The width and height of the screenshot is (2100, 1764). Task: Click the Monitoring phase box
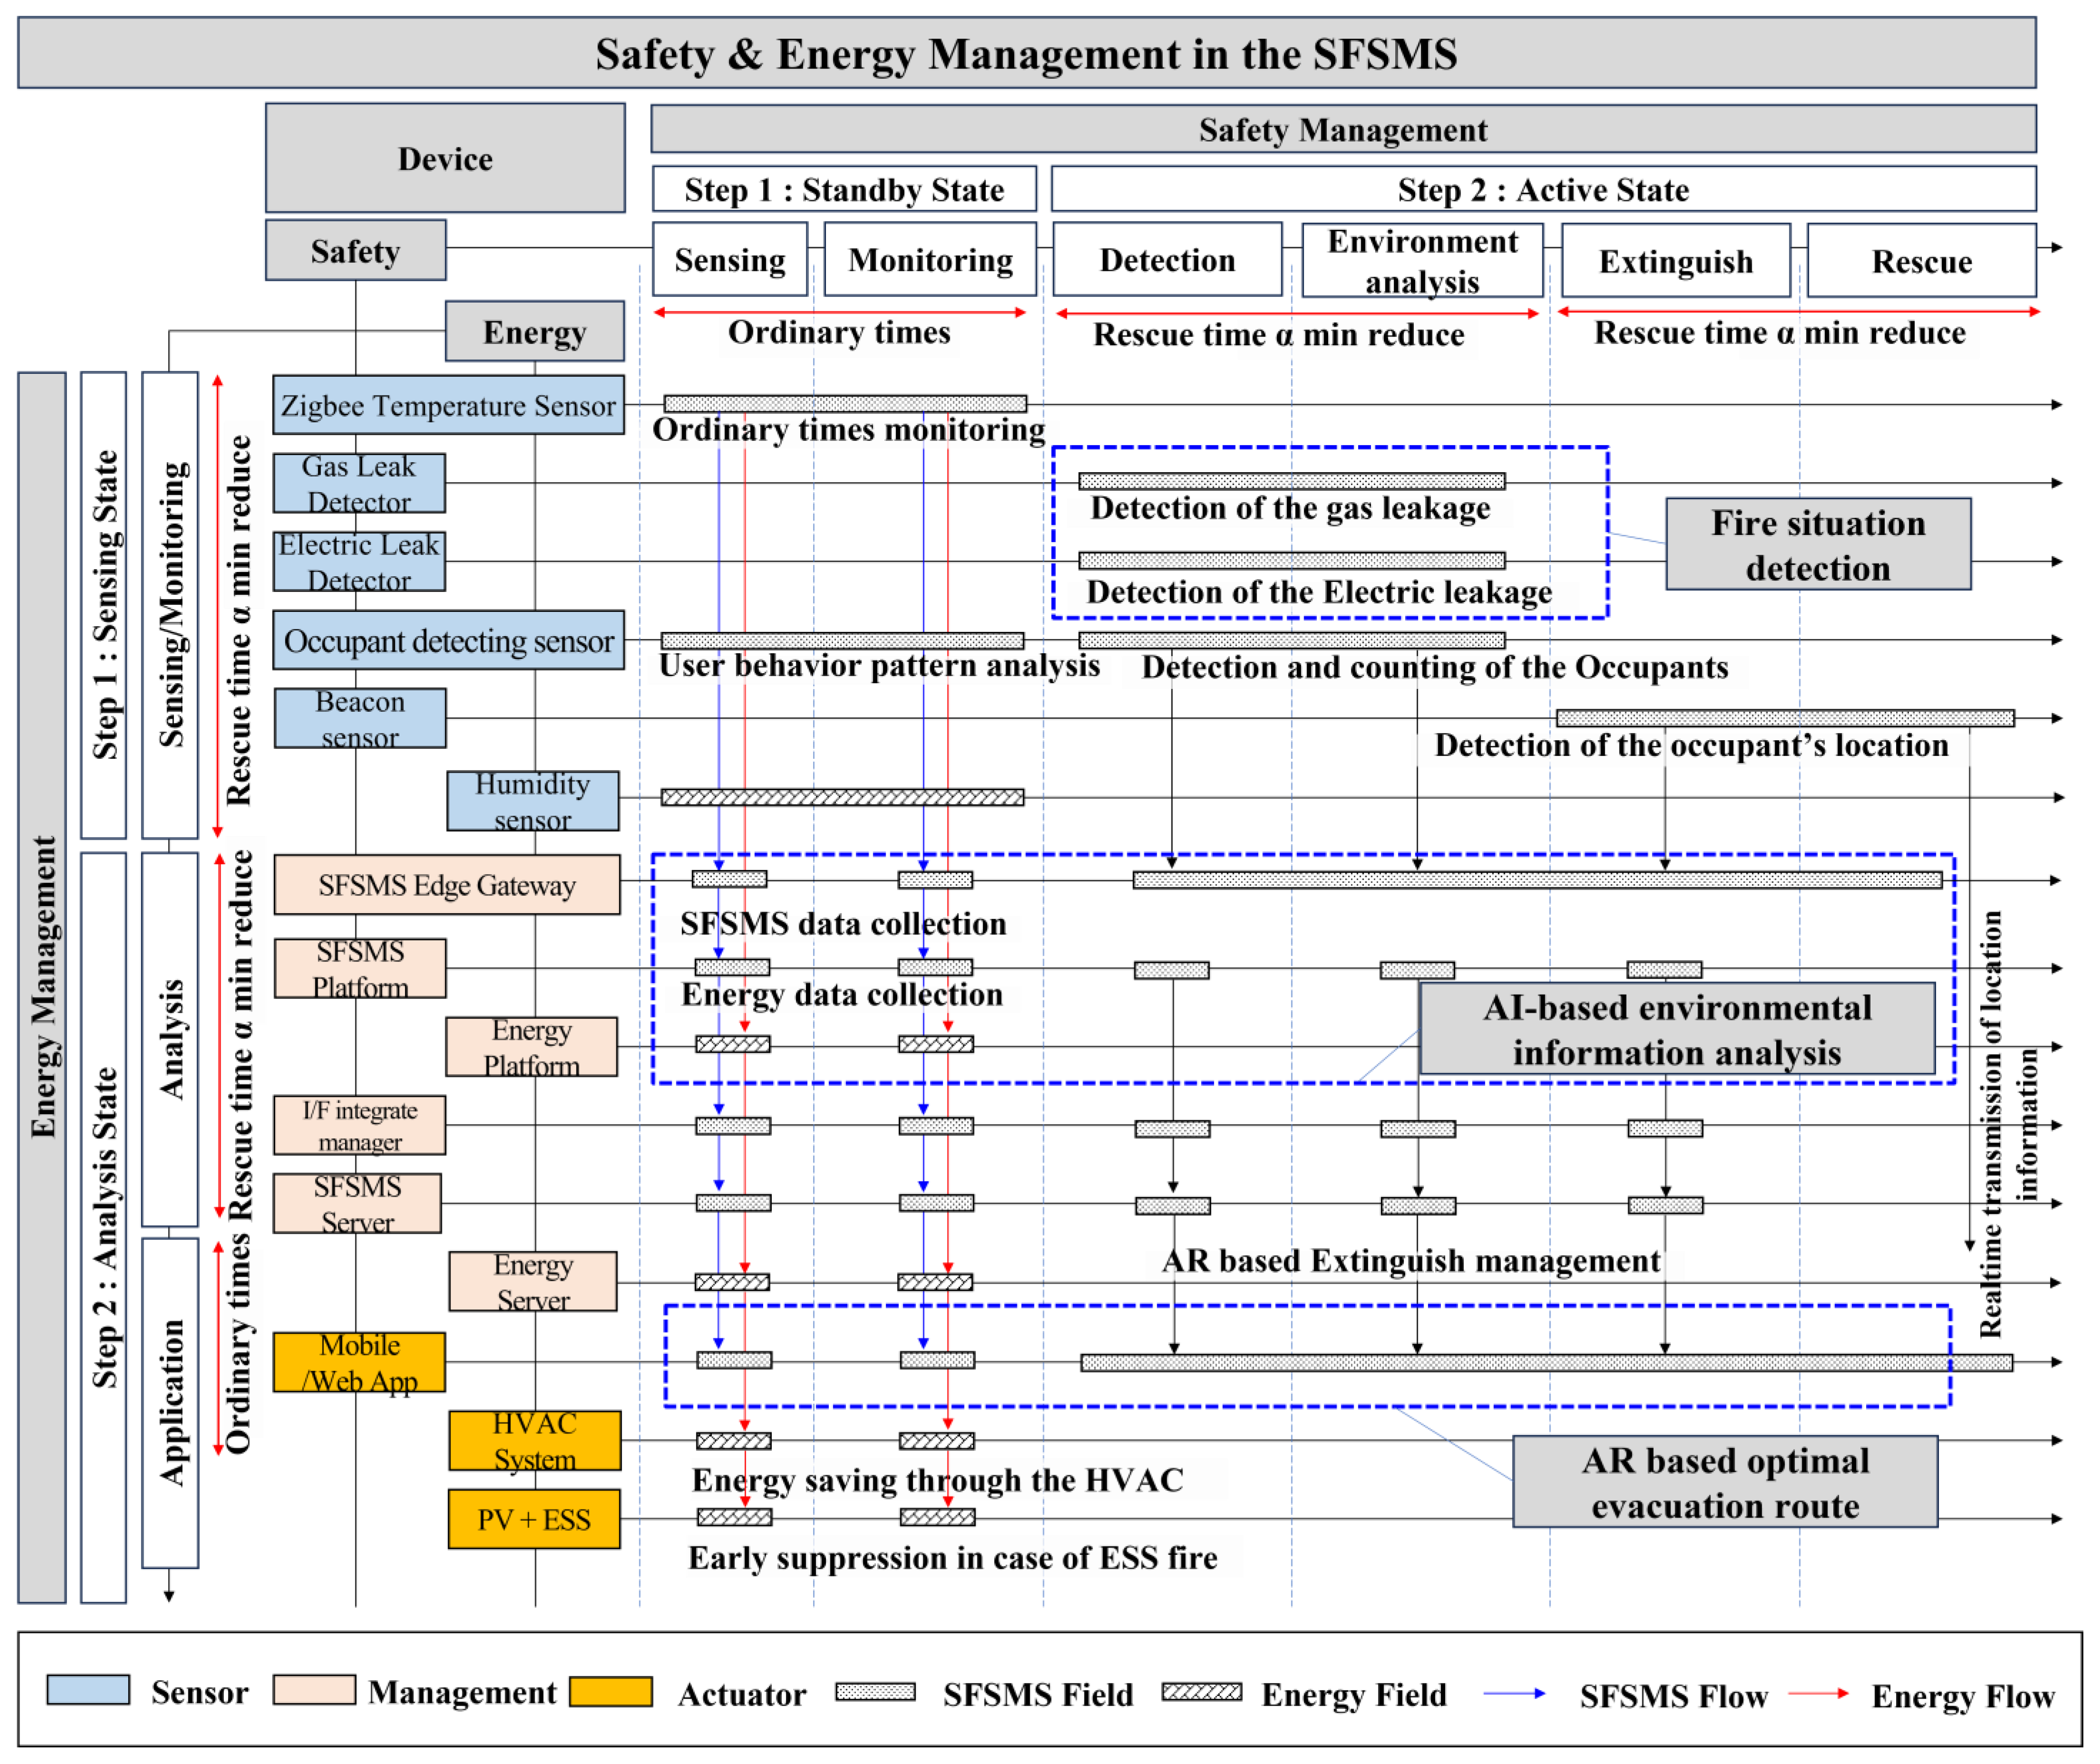[x=930, y=260]
